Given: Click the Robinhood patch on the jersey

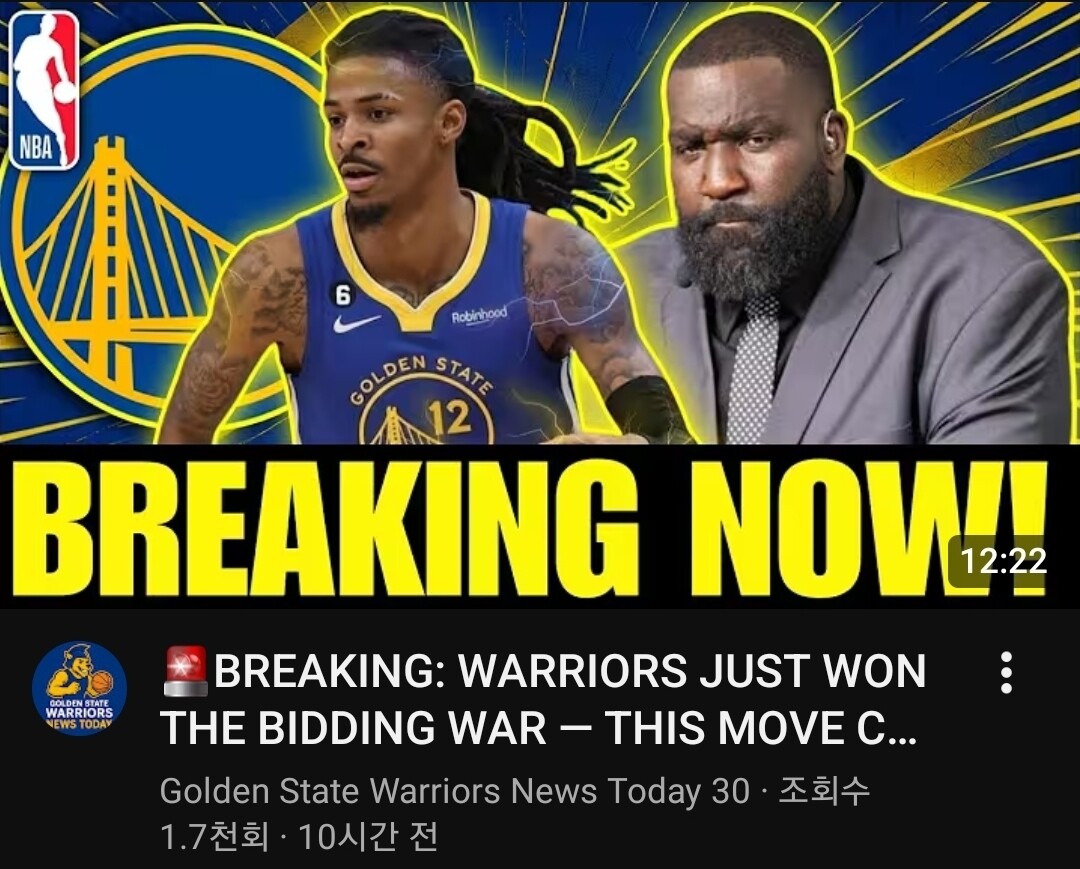Looking at the screenshot, I should [x=479, y=315].
